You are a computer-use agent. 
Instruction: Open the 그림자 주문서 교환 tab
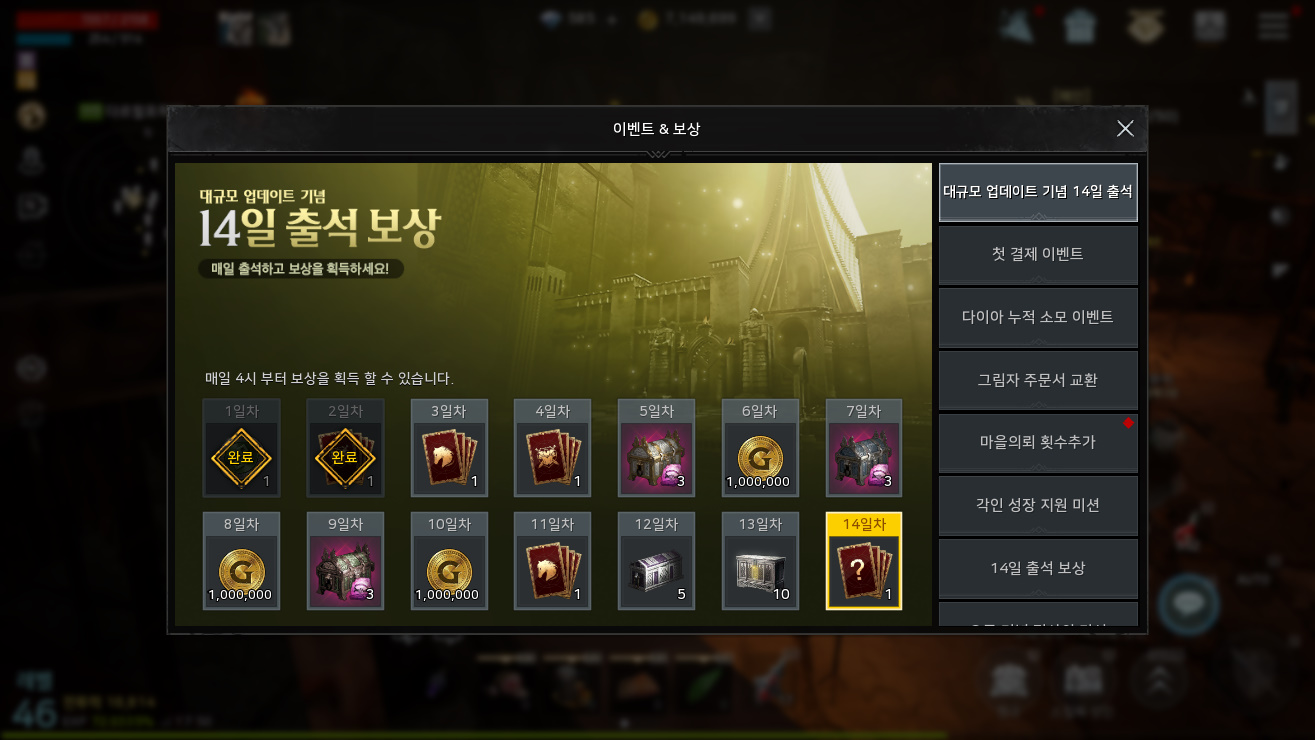1038,380
